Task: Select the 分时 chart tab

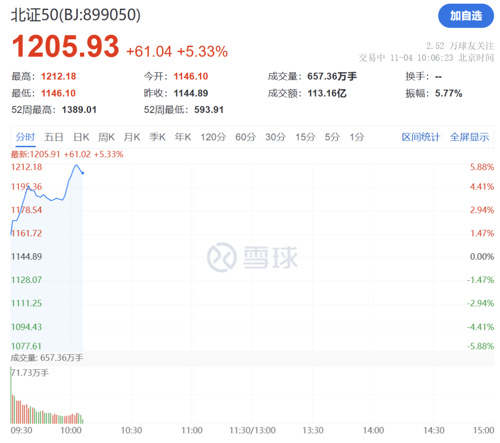Action: point(25,137)
